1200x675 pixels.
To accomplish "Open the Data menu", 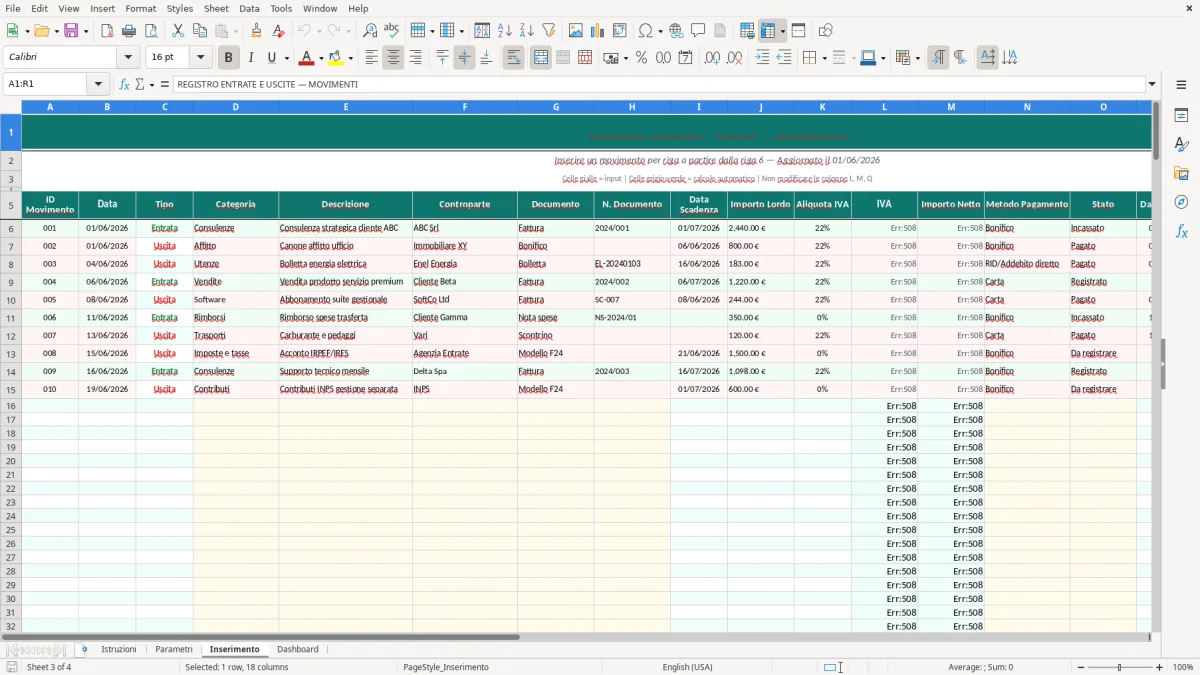I will [249, 8].
